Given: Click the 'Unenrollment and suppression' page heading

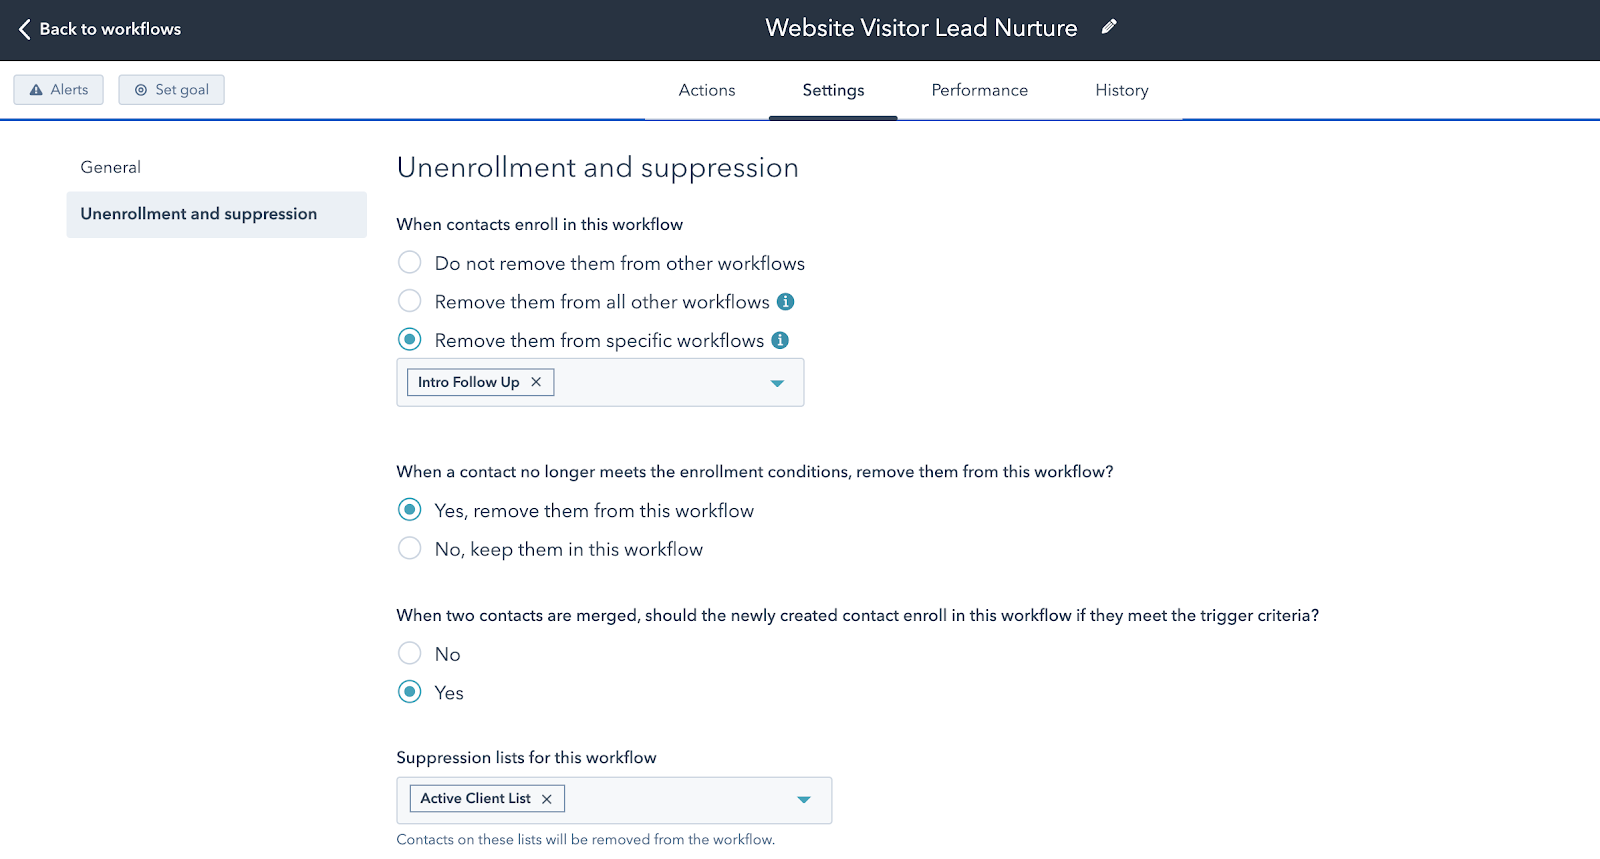Looking at the screenshot, I should click(x=598, y=168).
